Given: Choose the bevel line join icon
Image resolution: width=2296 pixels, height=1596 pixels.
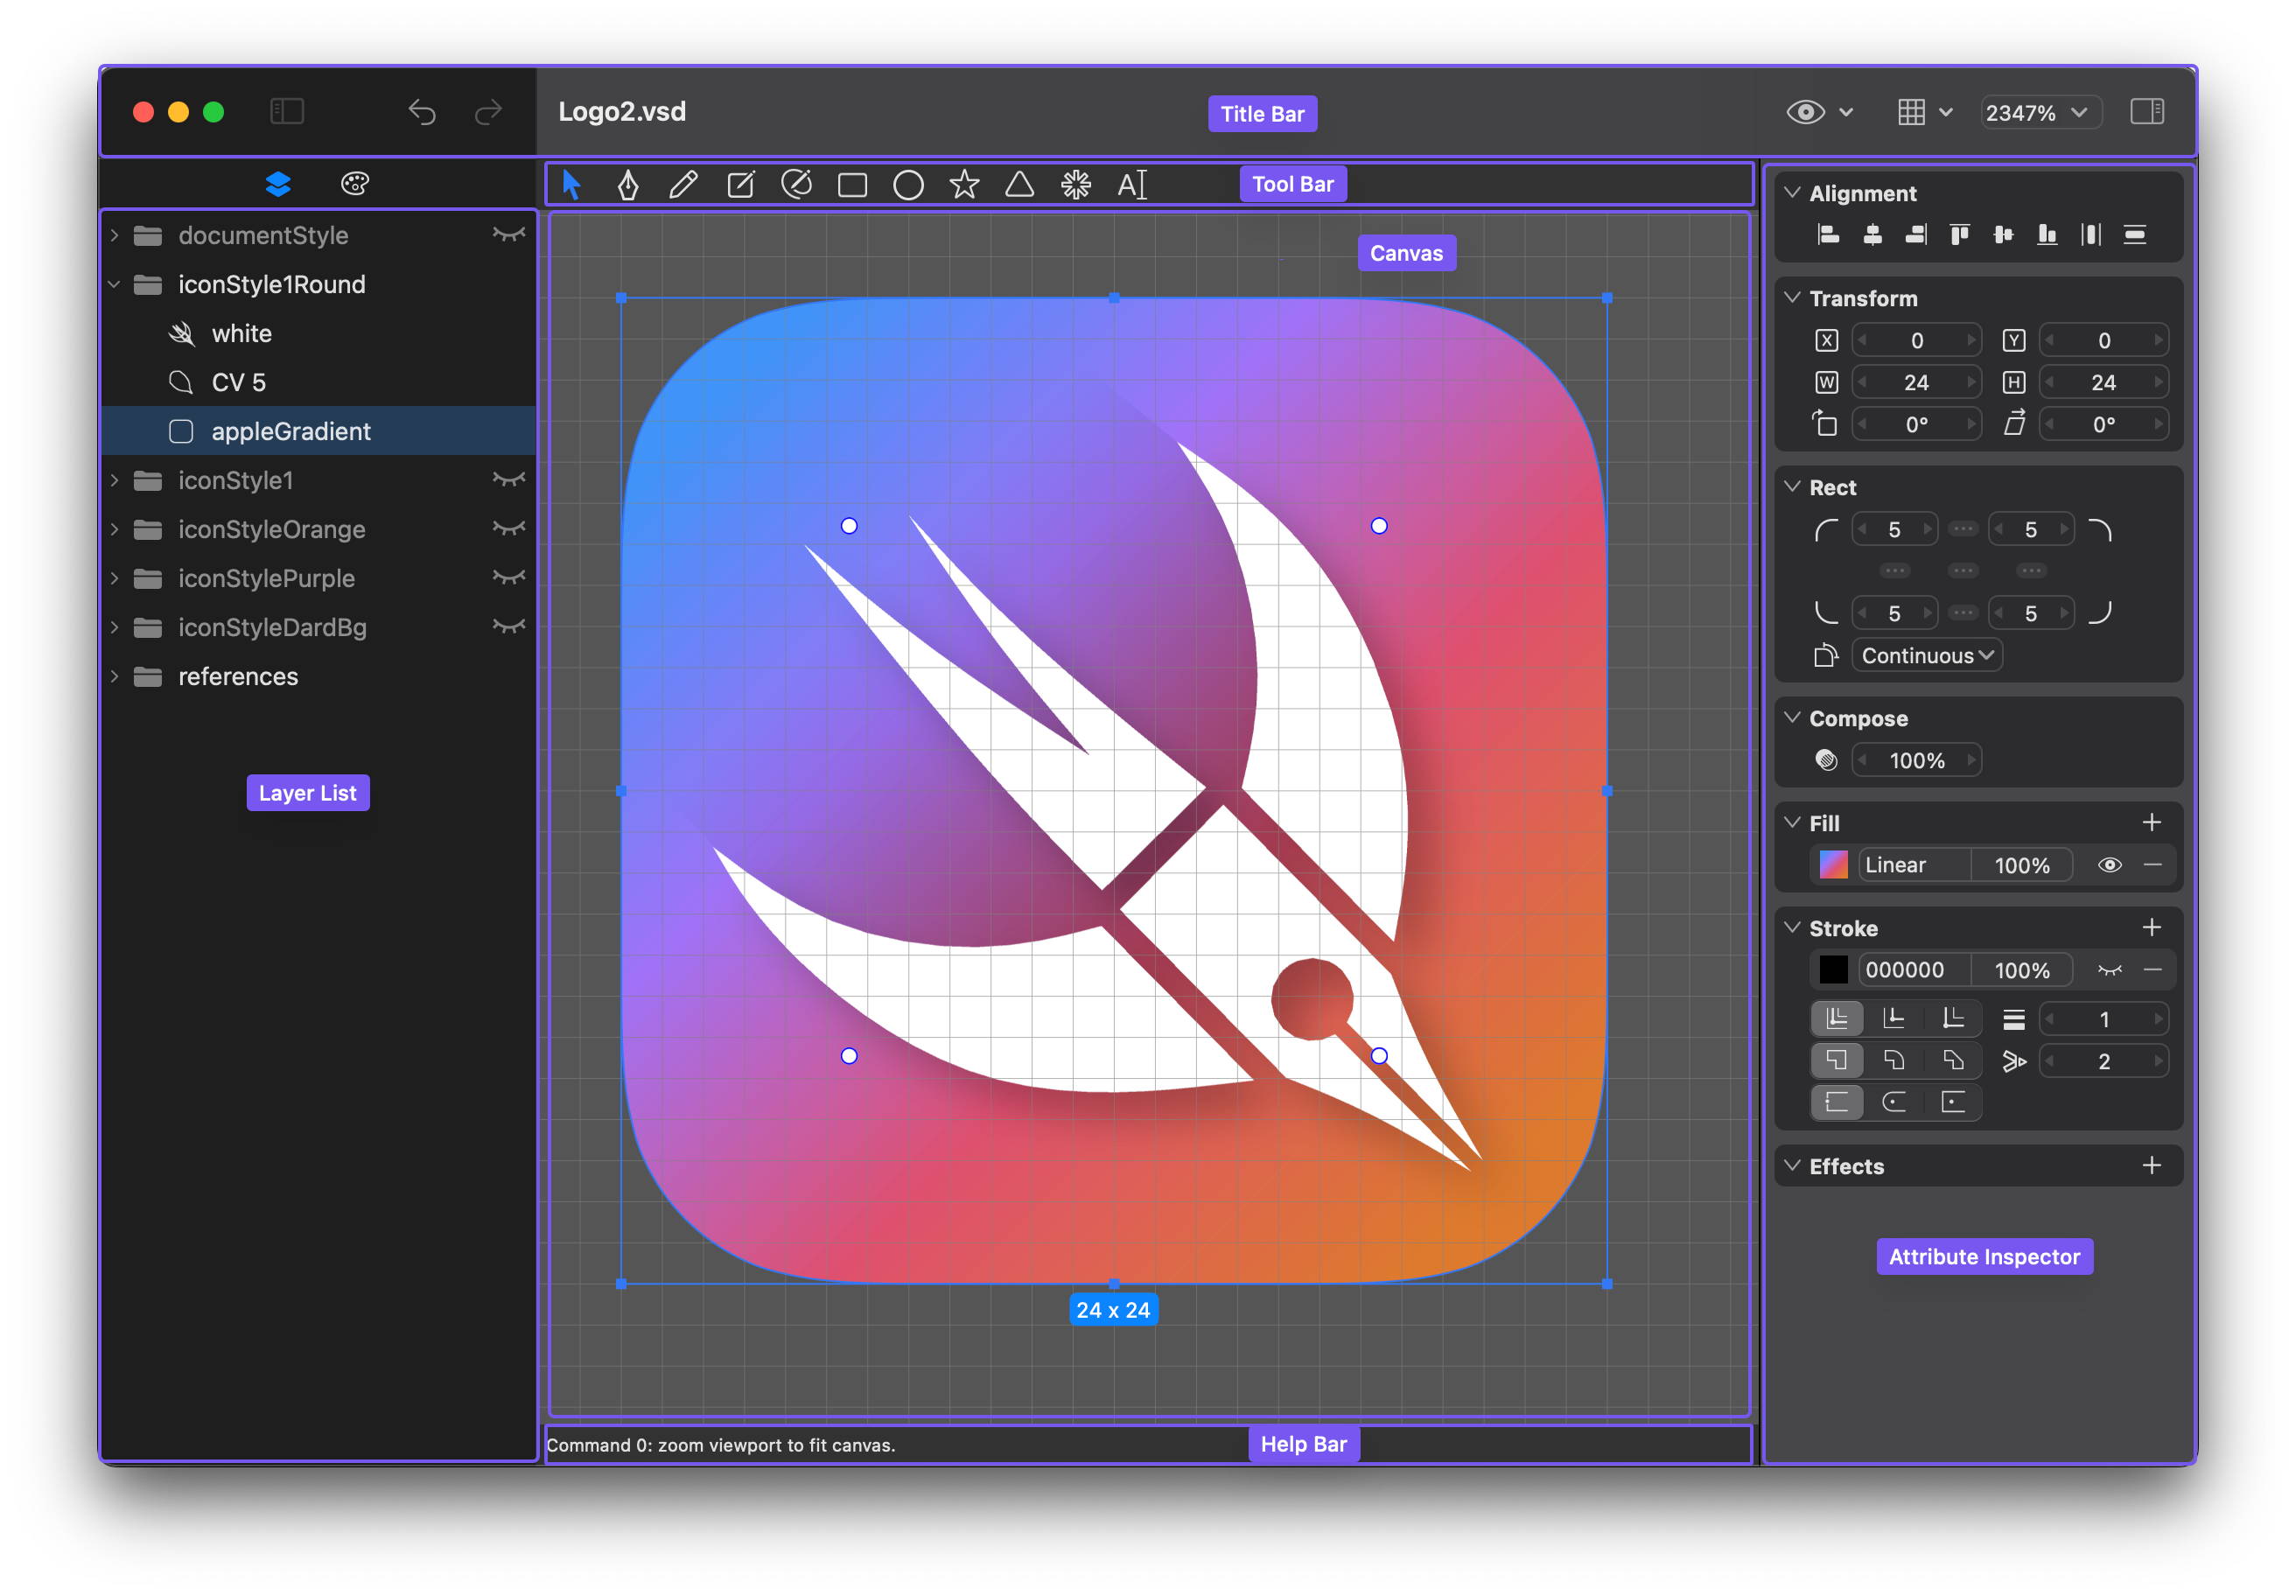Looking at the screenshot, I should pos(1953,1061).
